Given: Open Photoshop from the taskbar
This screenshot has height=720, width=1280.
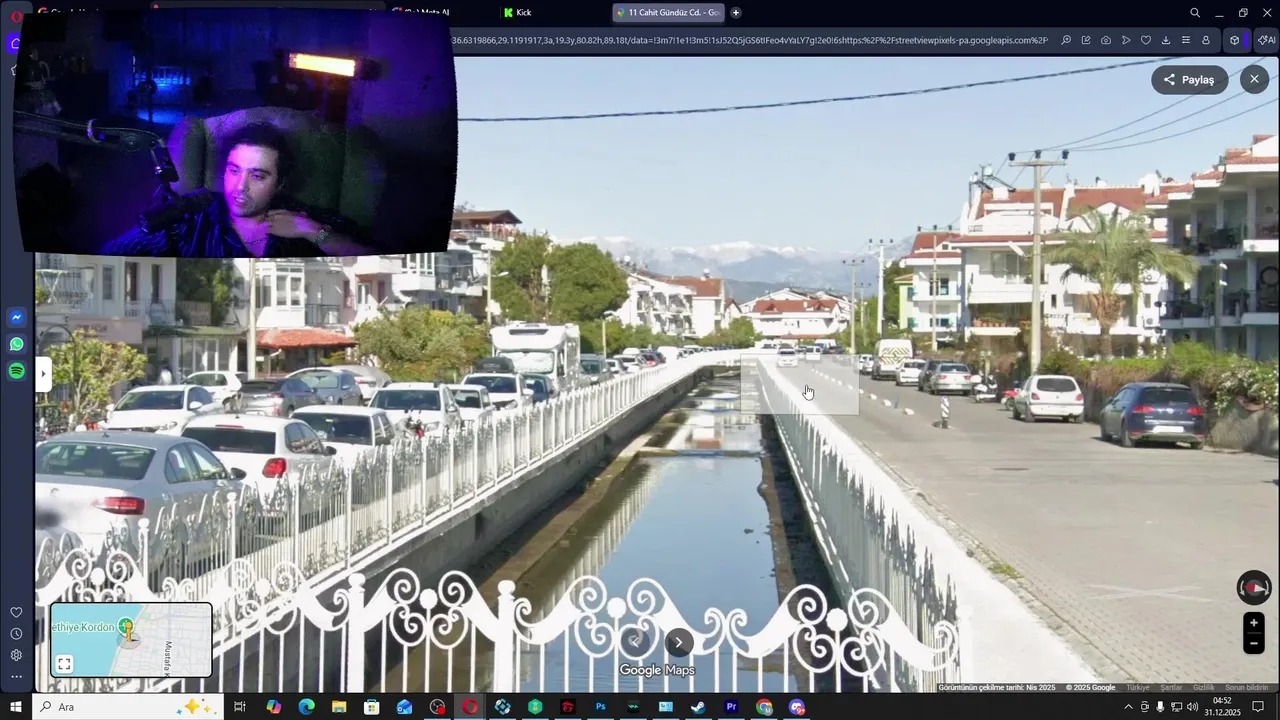Looking at the screenshot, I should (x=600, y=707).
